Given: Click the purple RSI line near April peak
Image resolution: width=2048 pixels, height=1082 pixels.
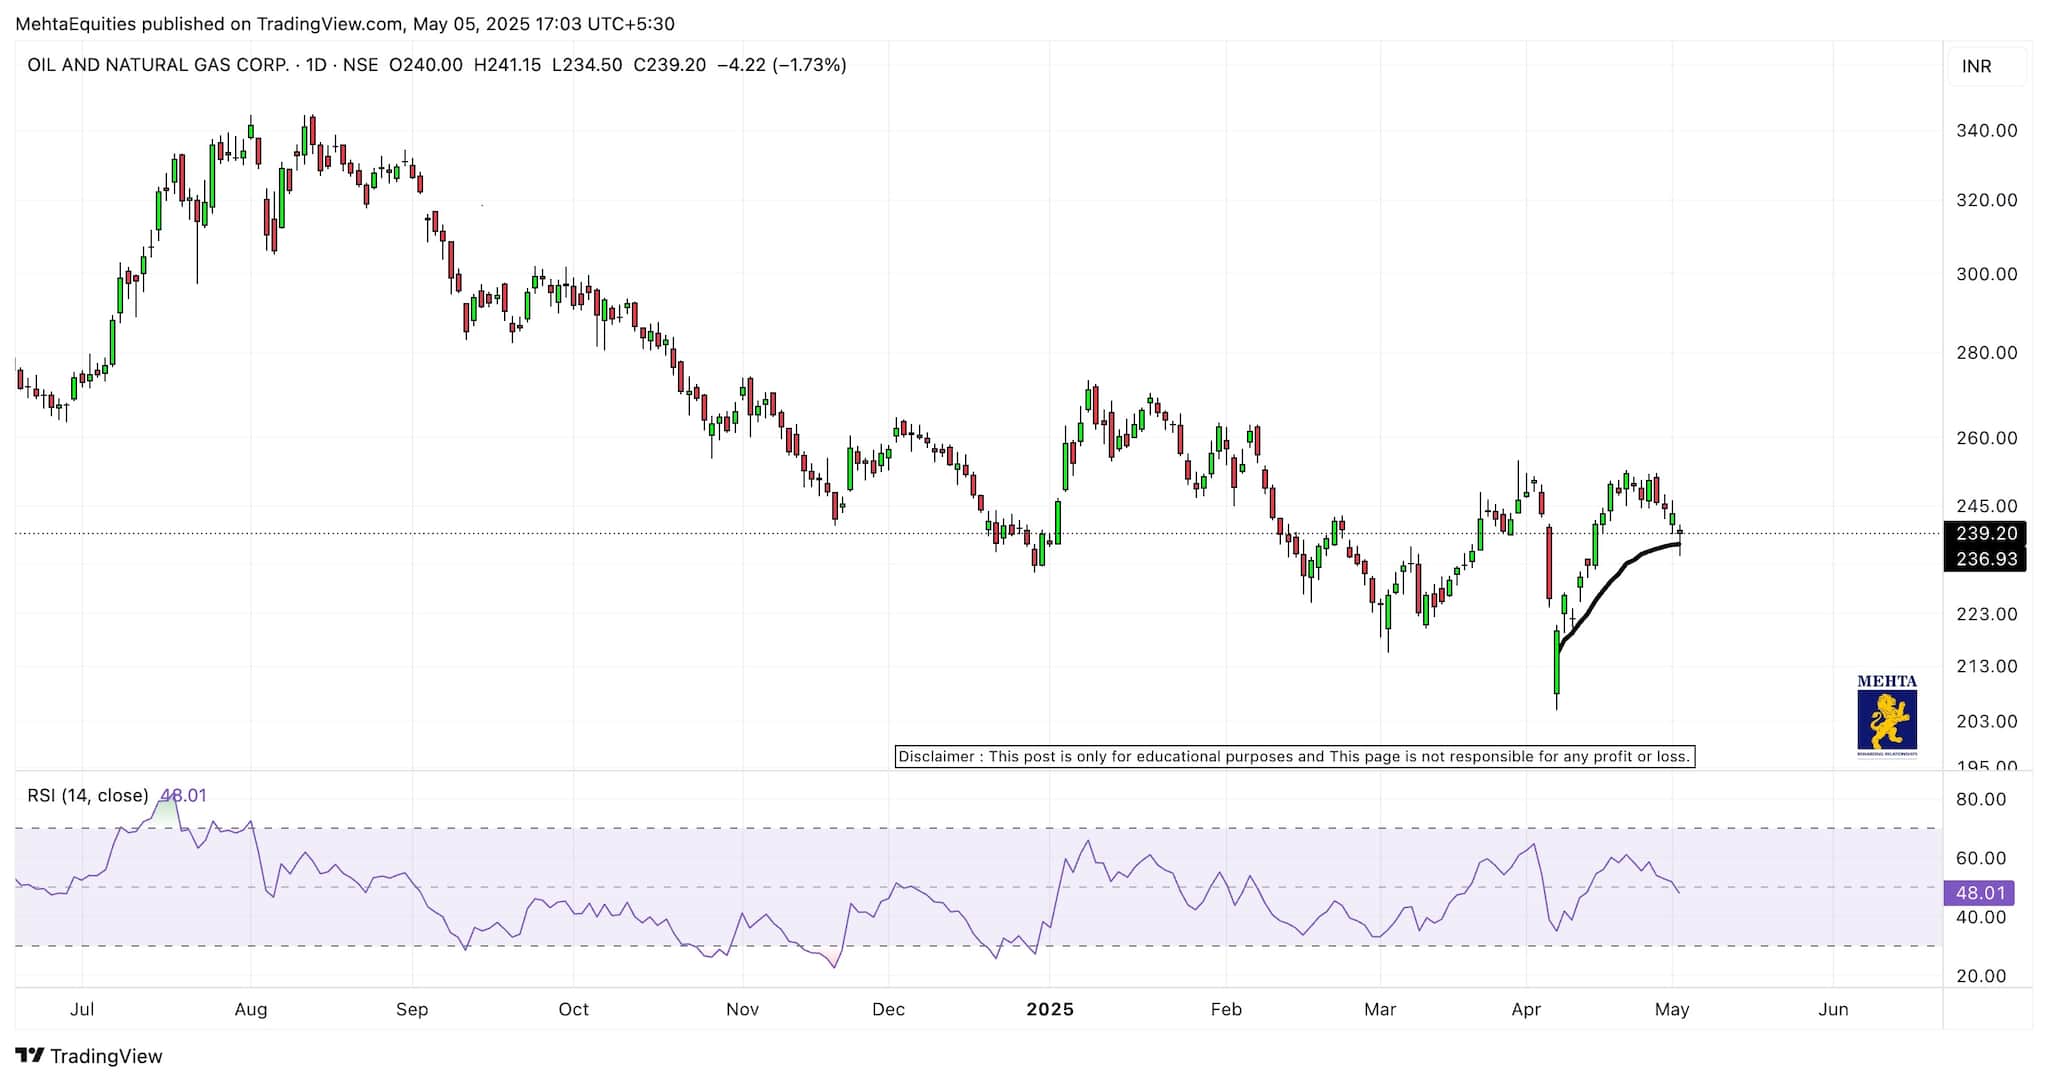Looking at the screenshot, I should point(1533,846).
